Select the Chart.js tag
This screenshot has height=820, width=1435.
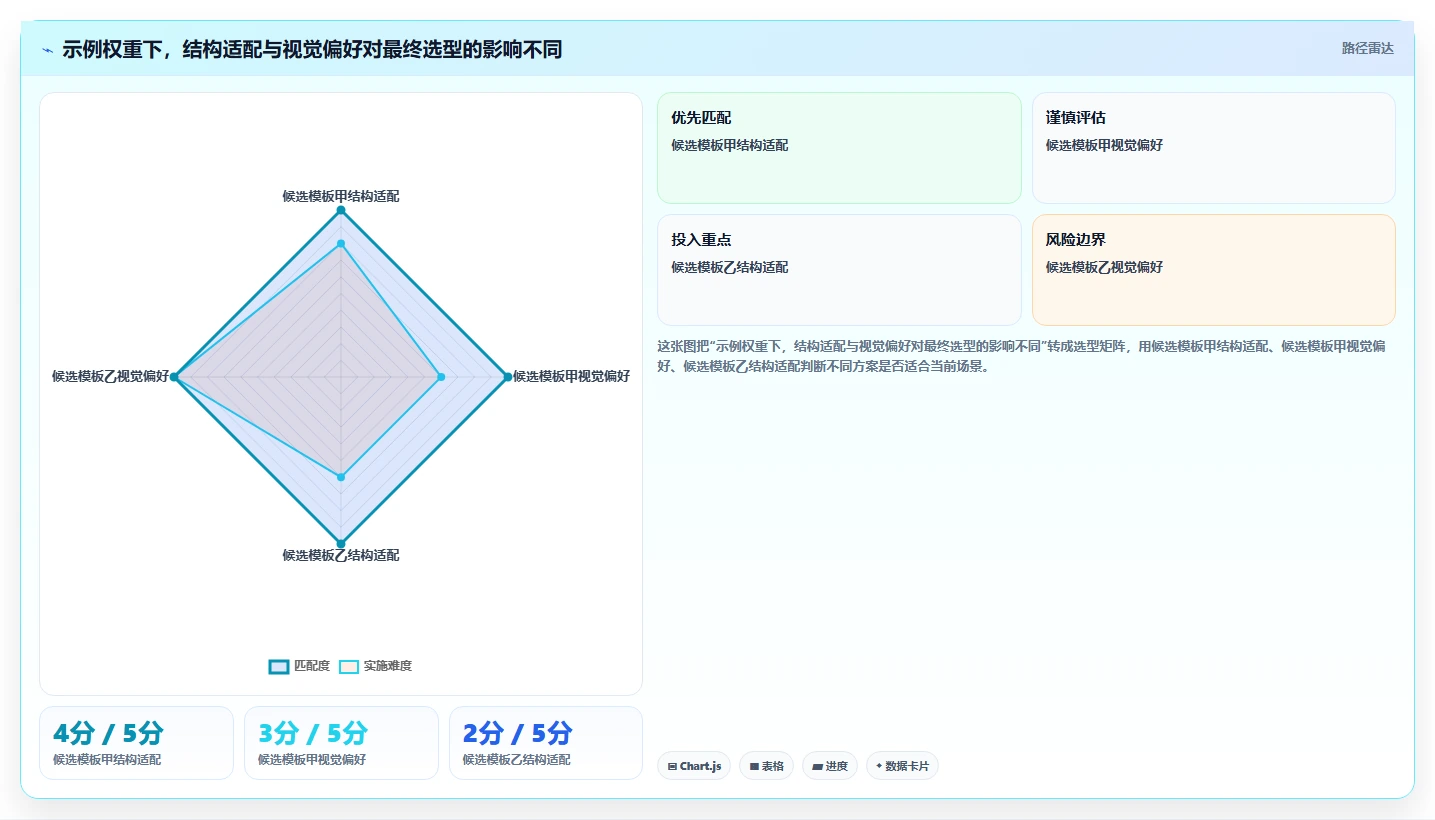coord(694,766)
